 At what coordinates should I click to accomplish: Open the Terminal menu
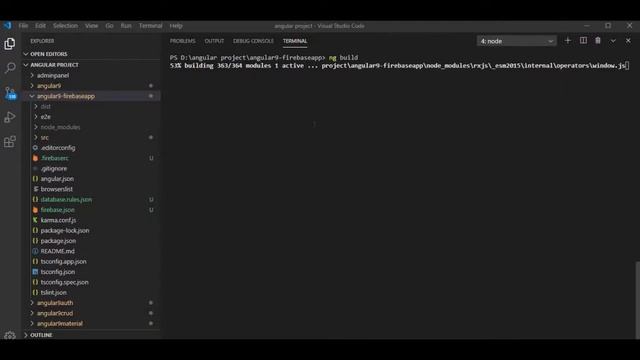151,26
